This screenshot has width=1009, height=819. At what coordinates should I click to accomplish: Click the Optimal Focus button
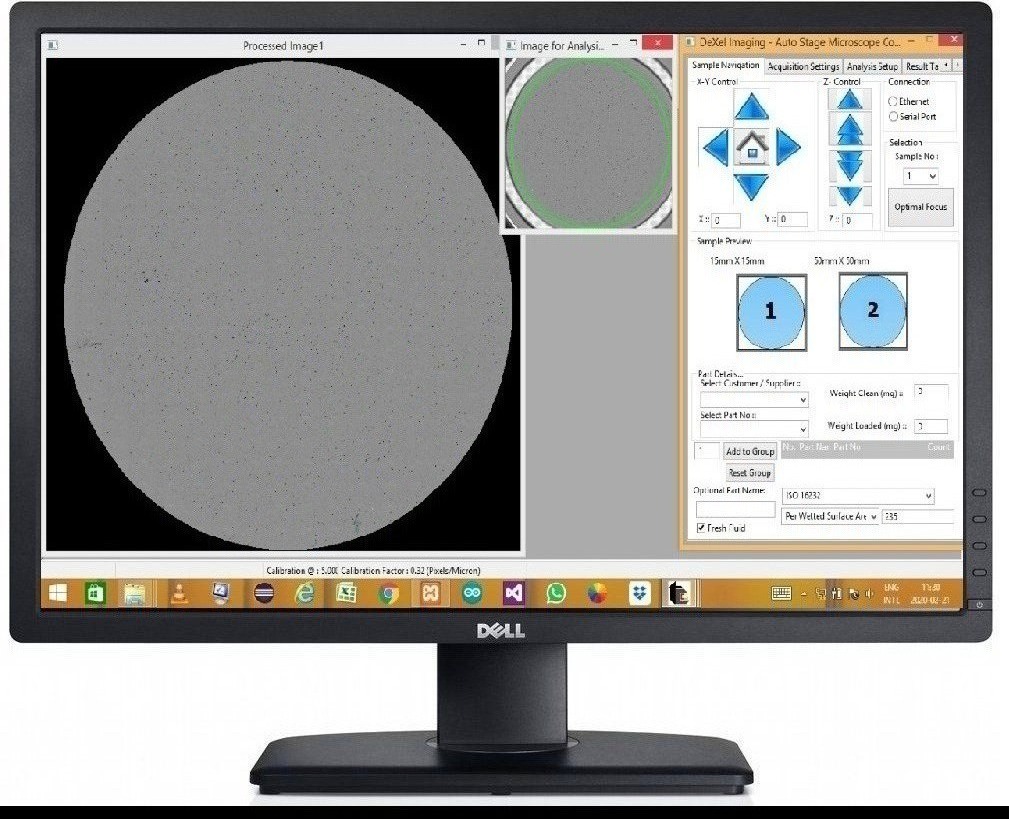(920, 208)
